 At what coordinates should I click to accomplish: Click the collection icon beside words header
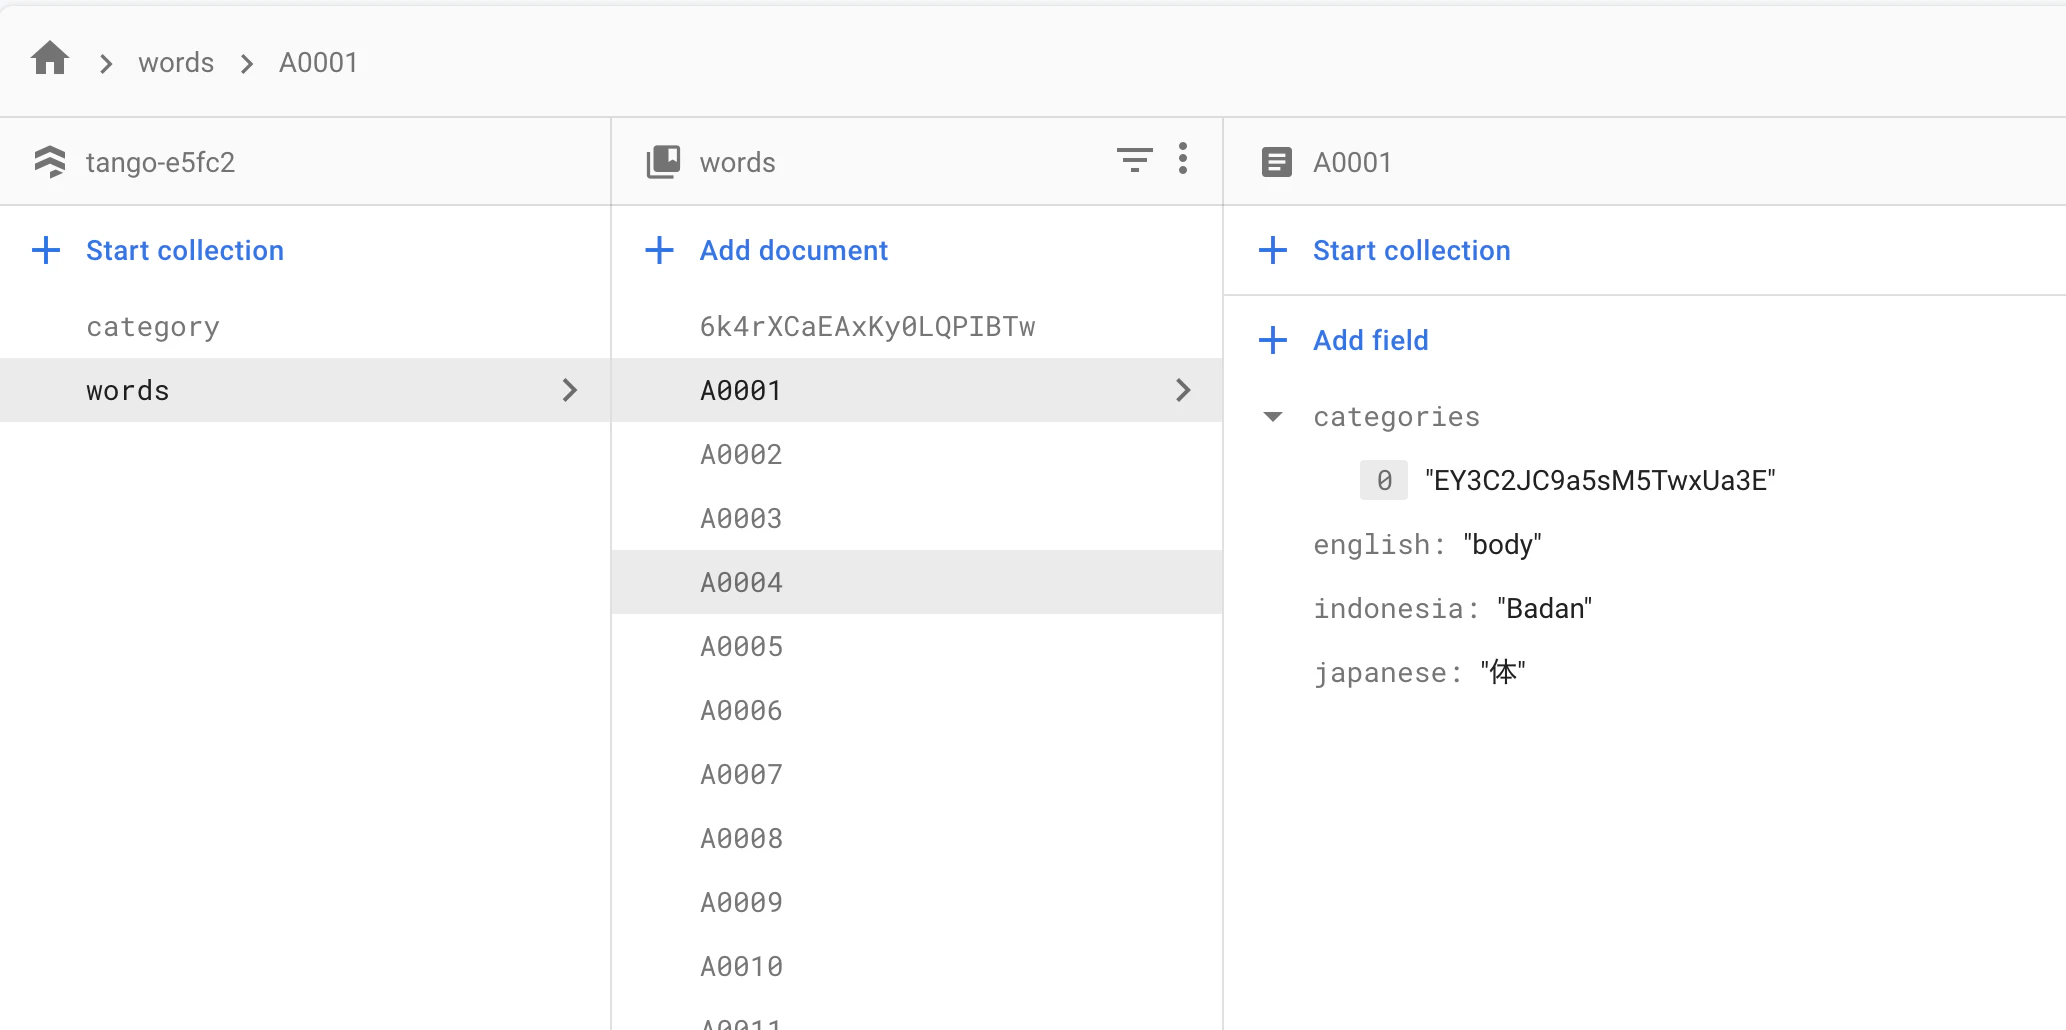pyautogui.click(x=663, y=161)
